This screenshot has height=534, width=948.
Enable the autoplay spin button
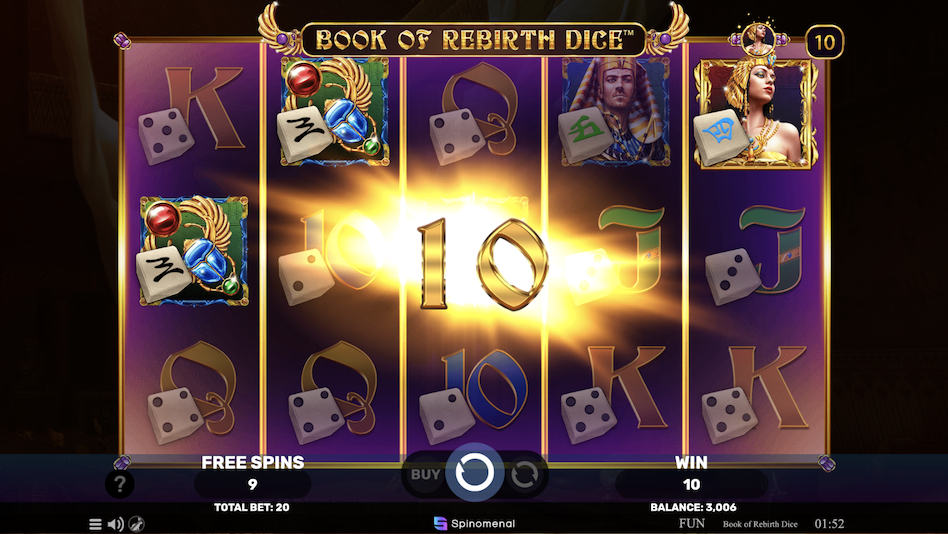point(524,475)
